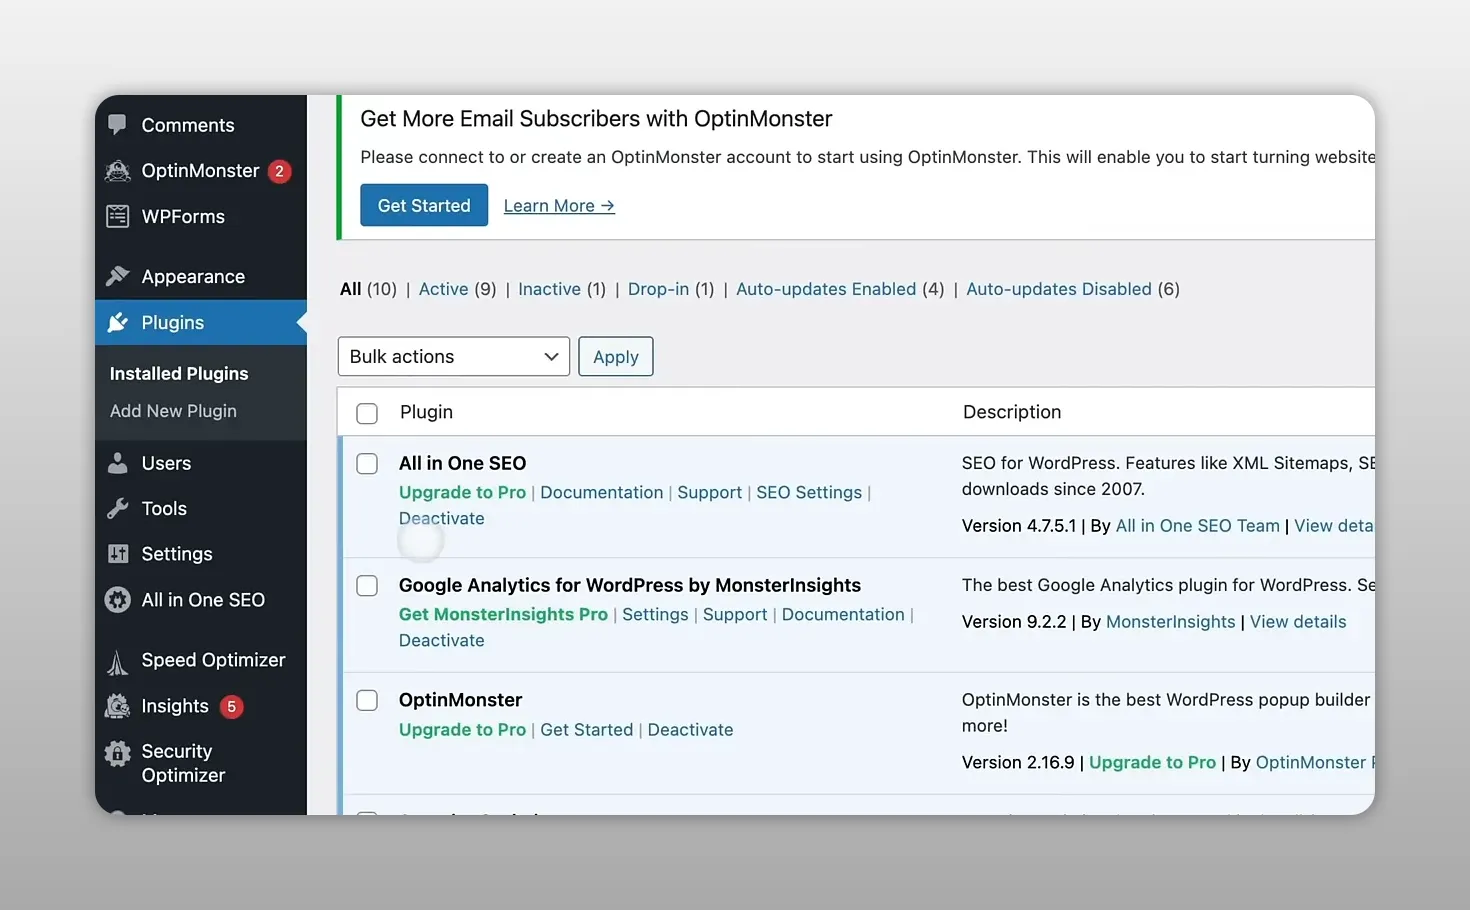Screen dimensions: 1470x910
Task: Click the Get Started button in the banner
Action: (x=424, y=205)
